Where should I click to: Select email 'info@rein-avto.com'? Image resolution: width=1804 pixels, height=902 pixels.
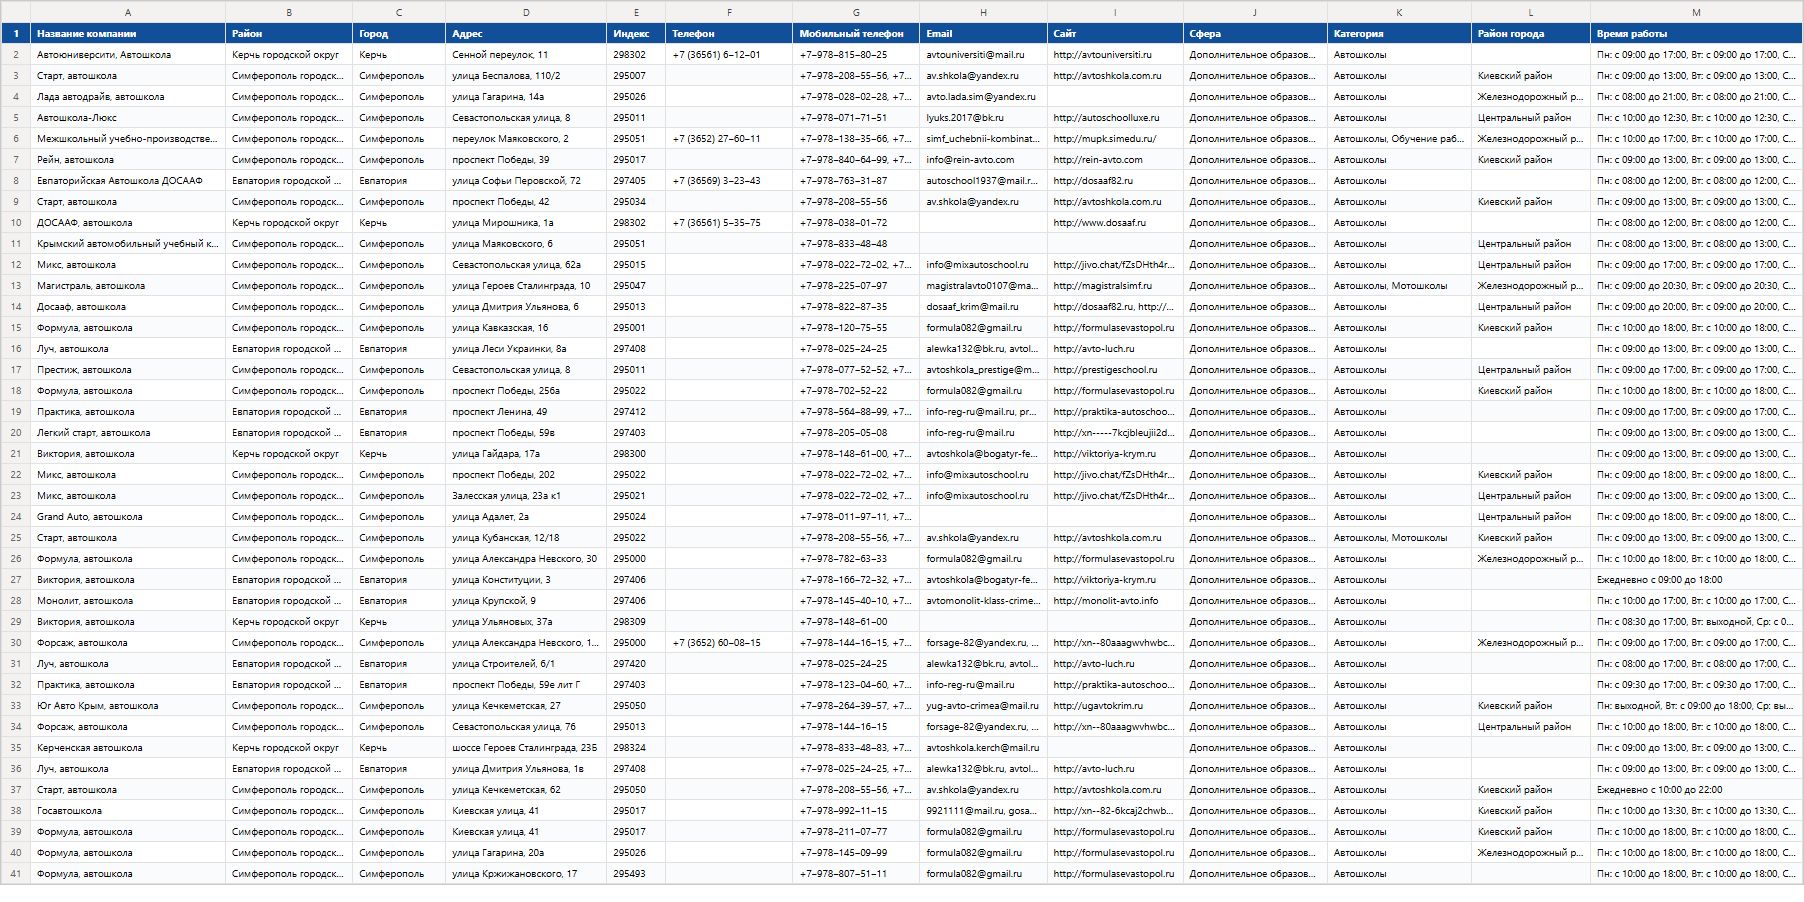click(983, 160)
